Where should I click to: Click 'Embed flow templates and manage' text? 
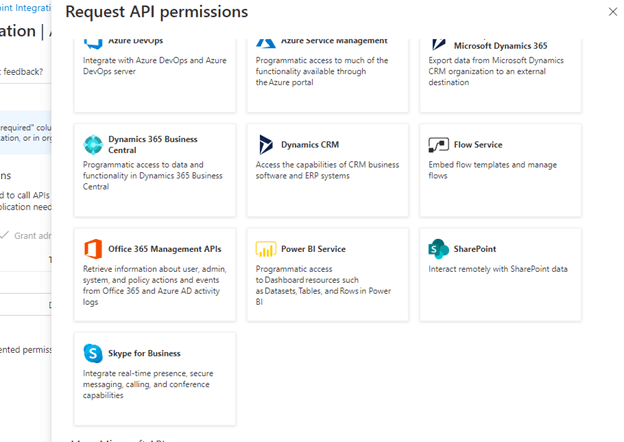click(x=493, y=165)
